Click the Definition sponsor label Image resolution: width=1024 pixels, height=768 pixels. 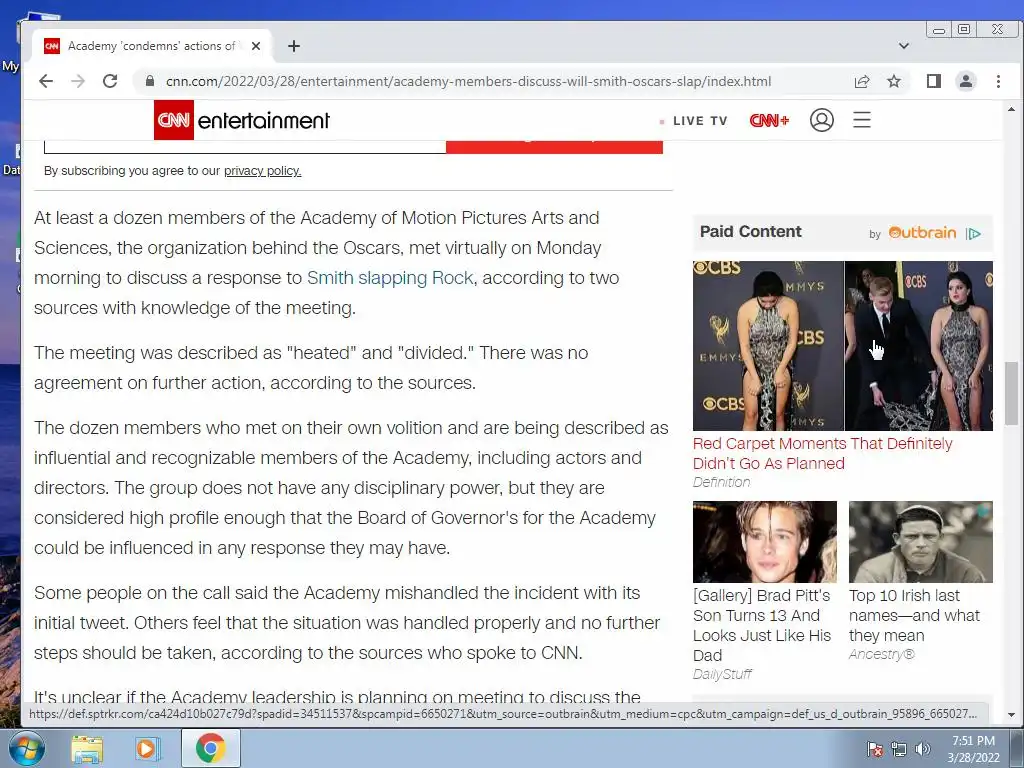(721, 482)
